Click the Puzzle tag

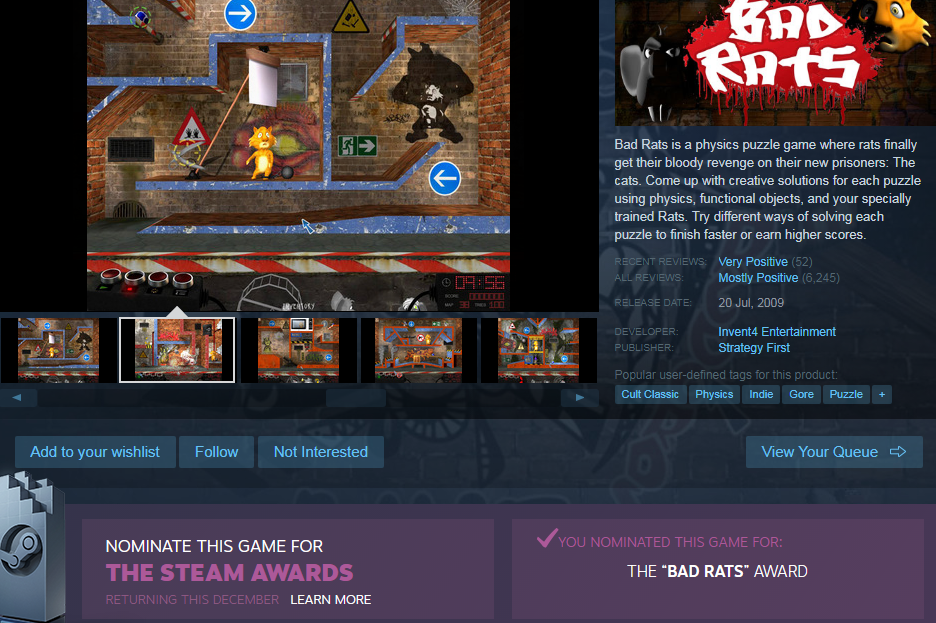pyautogui.click(x=846, y=394)
